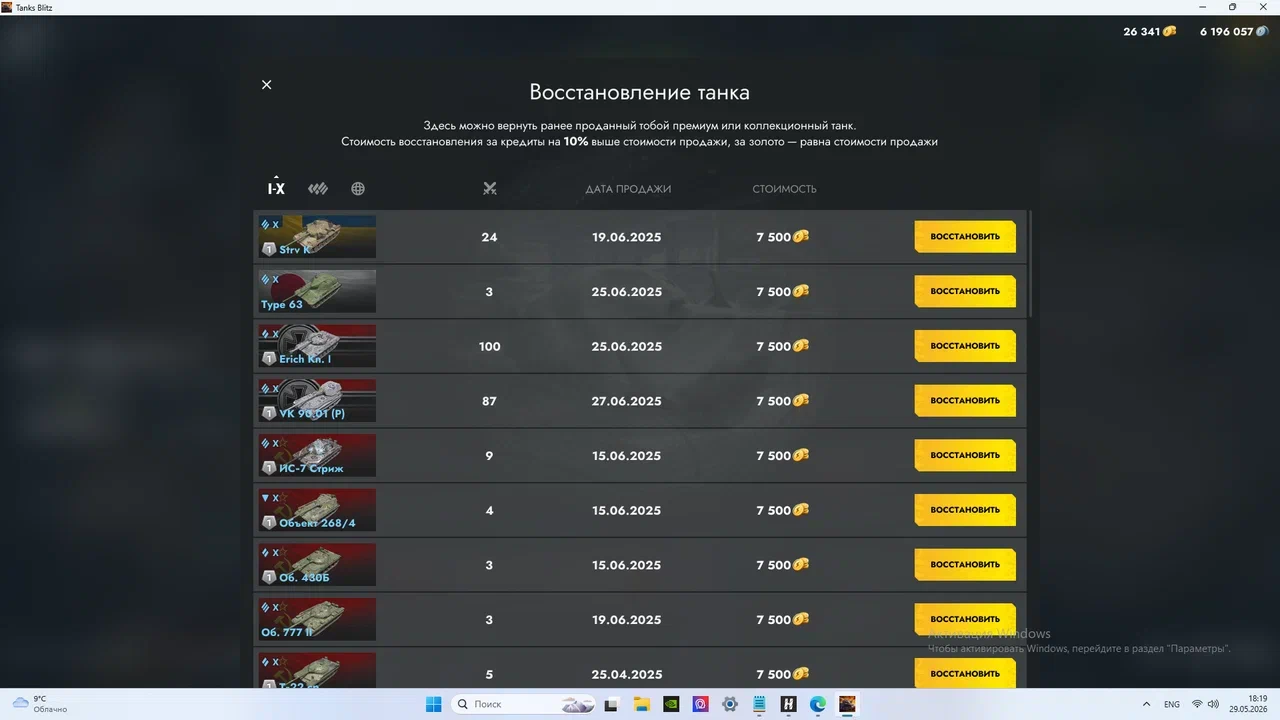Viewport: 1280px width, 720px height.
Task: Select the Об. 430Б tank thumbnail
Action: point(317,565)
